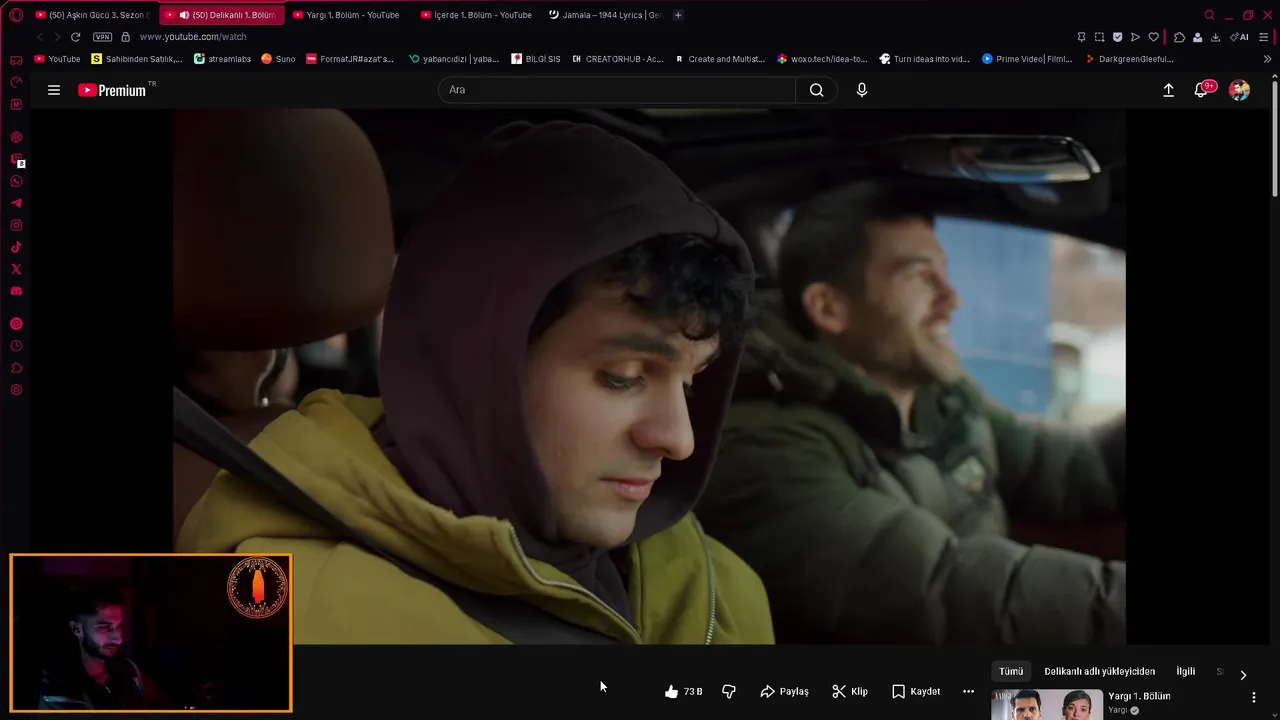Select the İlgili filter chip
Screen dimensions: 1280x720
pyautogui.click(x=1186, y=671)
